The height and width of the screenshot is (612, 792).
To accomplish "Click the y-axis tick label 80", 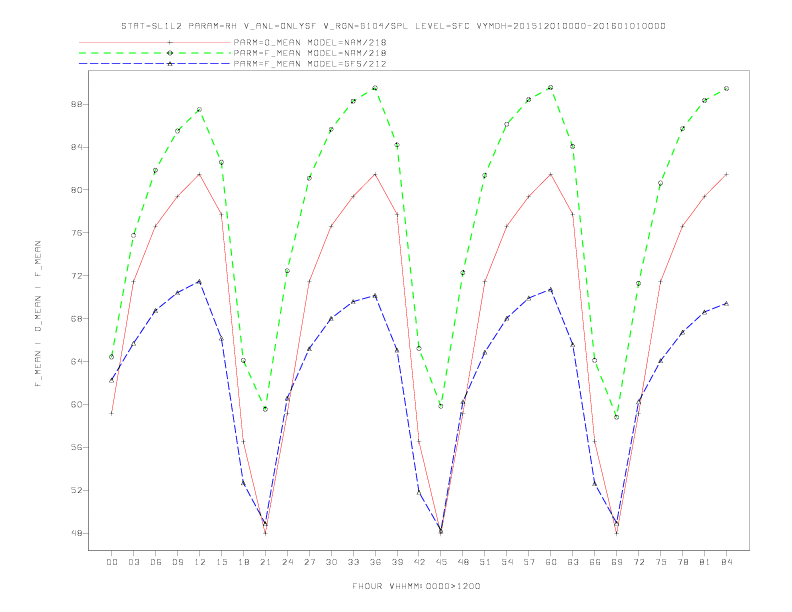I will [79, 190].
